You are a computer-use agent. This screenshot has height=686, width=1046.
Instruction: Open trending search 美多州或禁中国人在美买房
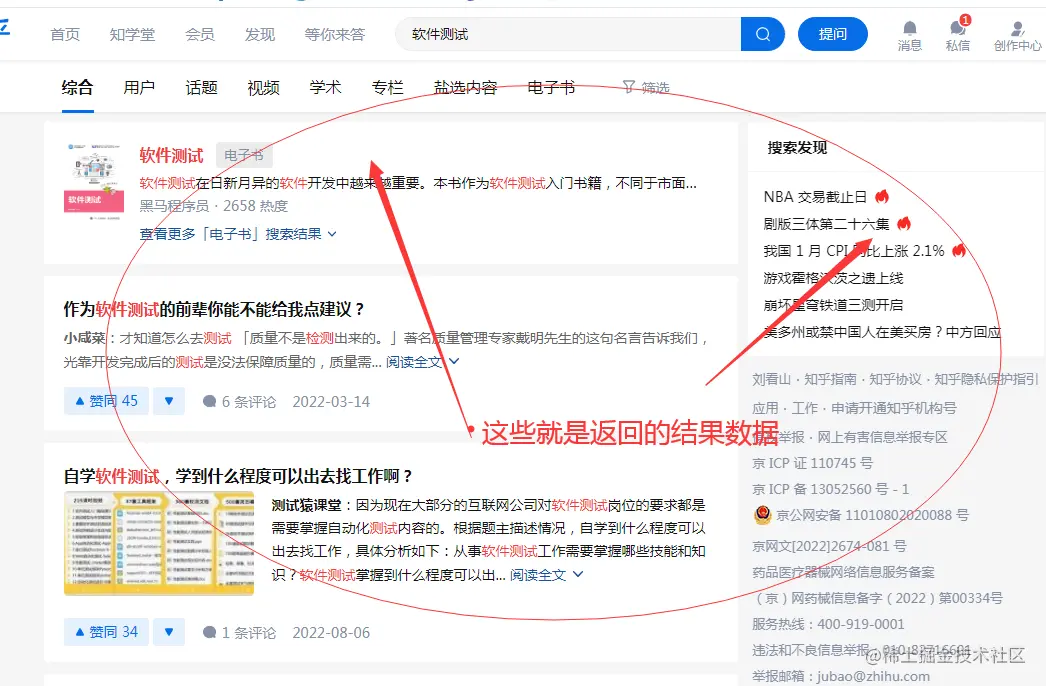882,332
